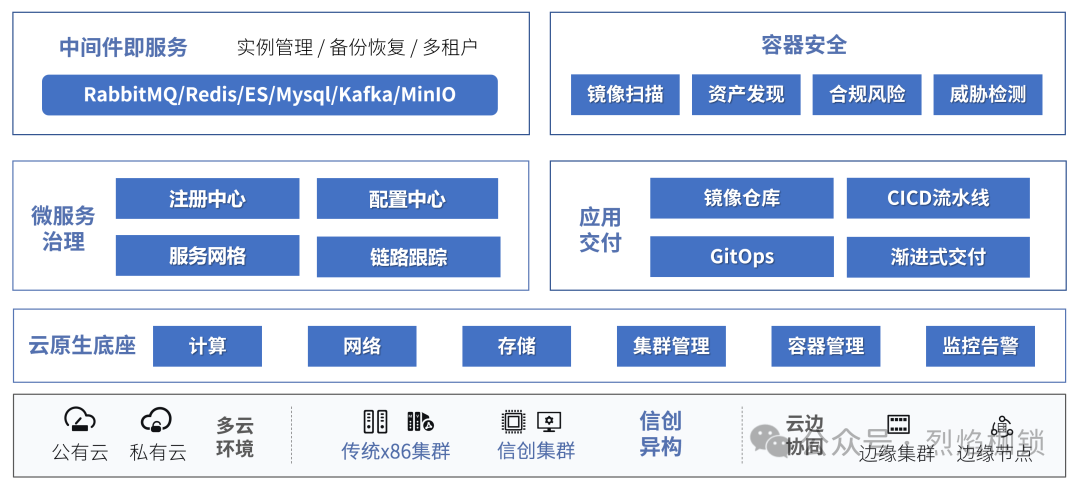Screen dimensions: 1080x486
Task: Click the 中间件即服务 heading
Action: pyautogui.click(x=123, y=47)
